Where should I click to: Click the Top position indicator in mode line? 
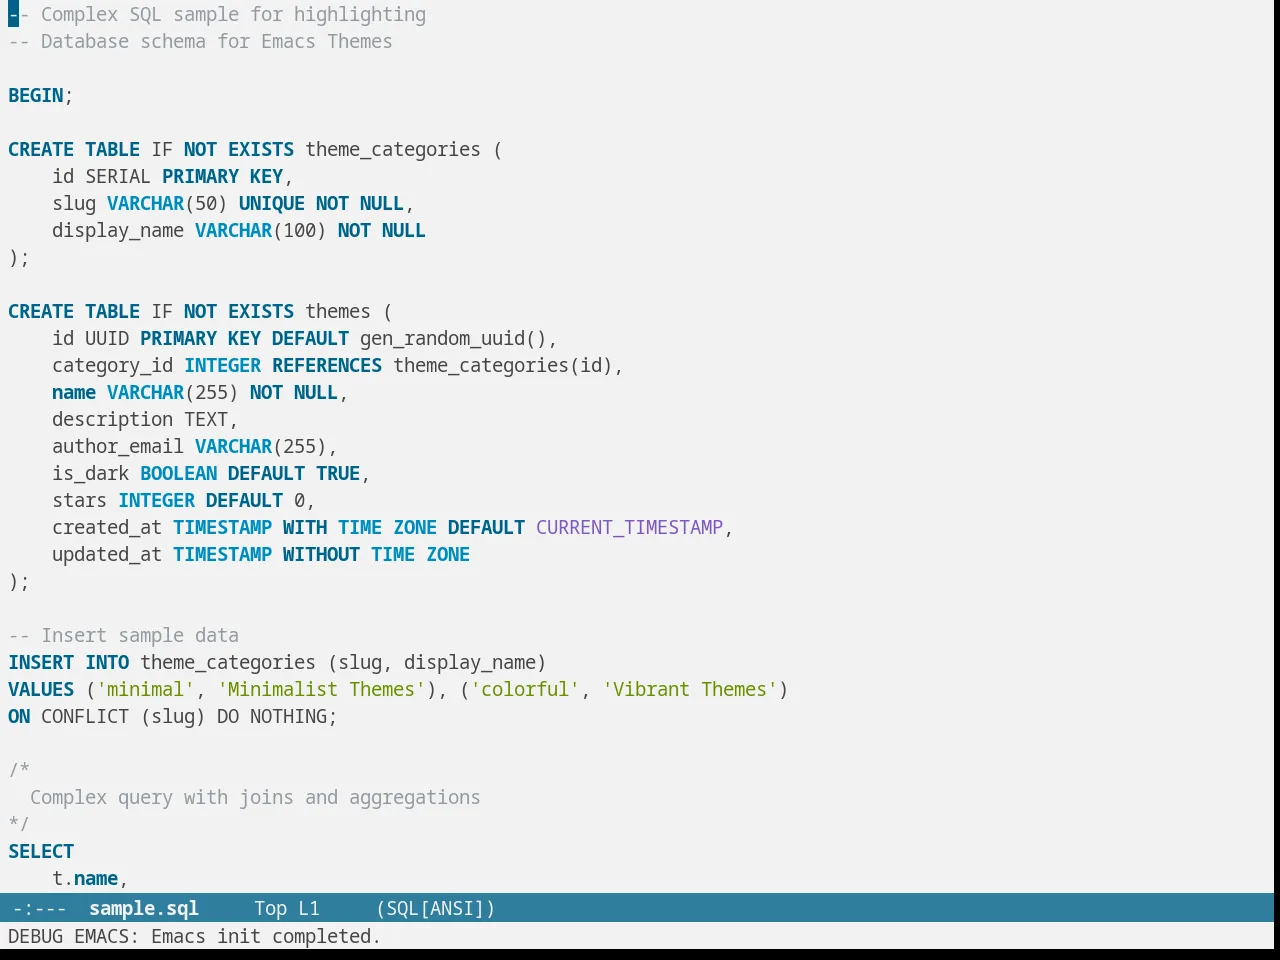click(x=270, y=908)
